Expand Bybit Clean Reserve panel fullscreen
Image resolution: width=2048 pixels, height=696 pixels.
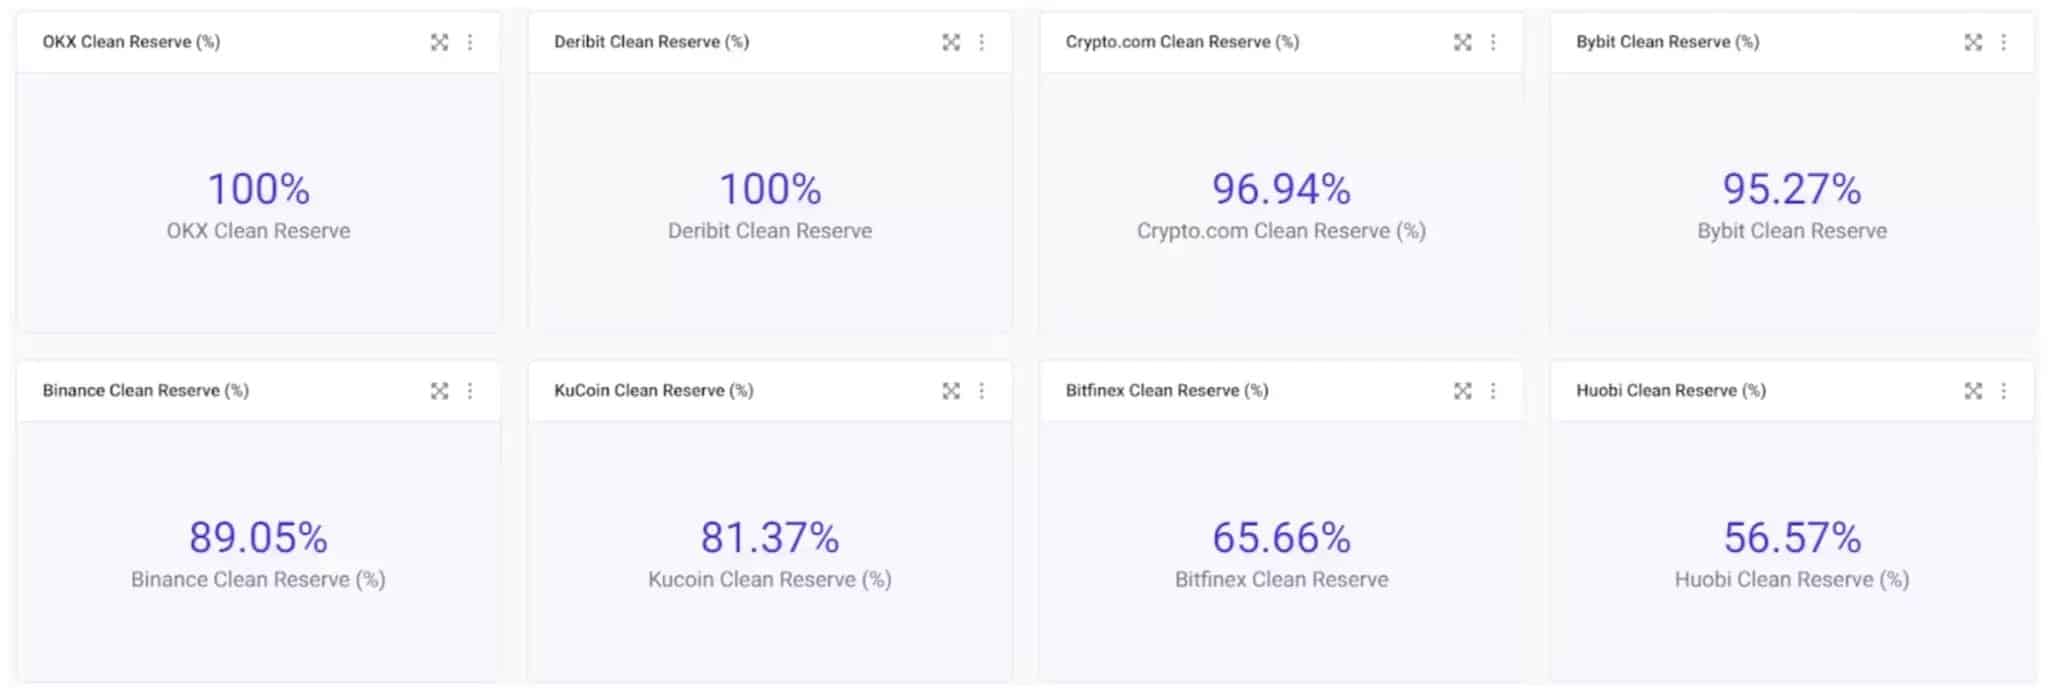click(x=1973, y=42)
